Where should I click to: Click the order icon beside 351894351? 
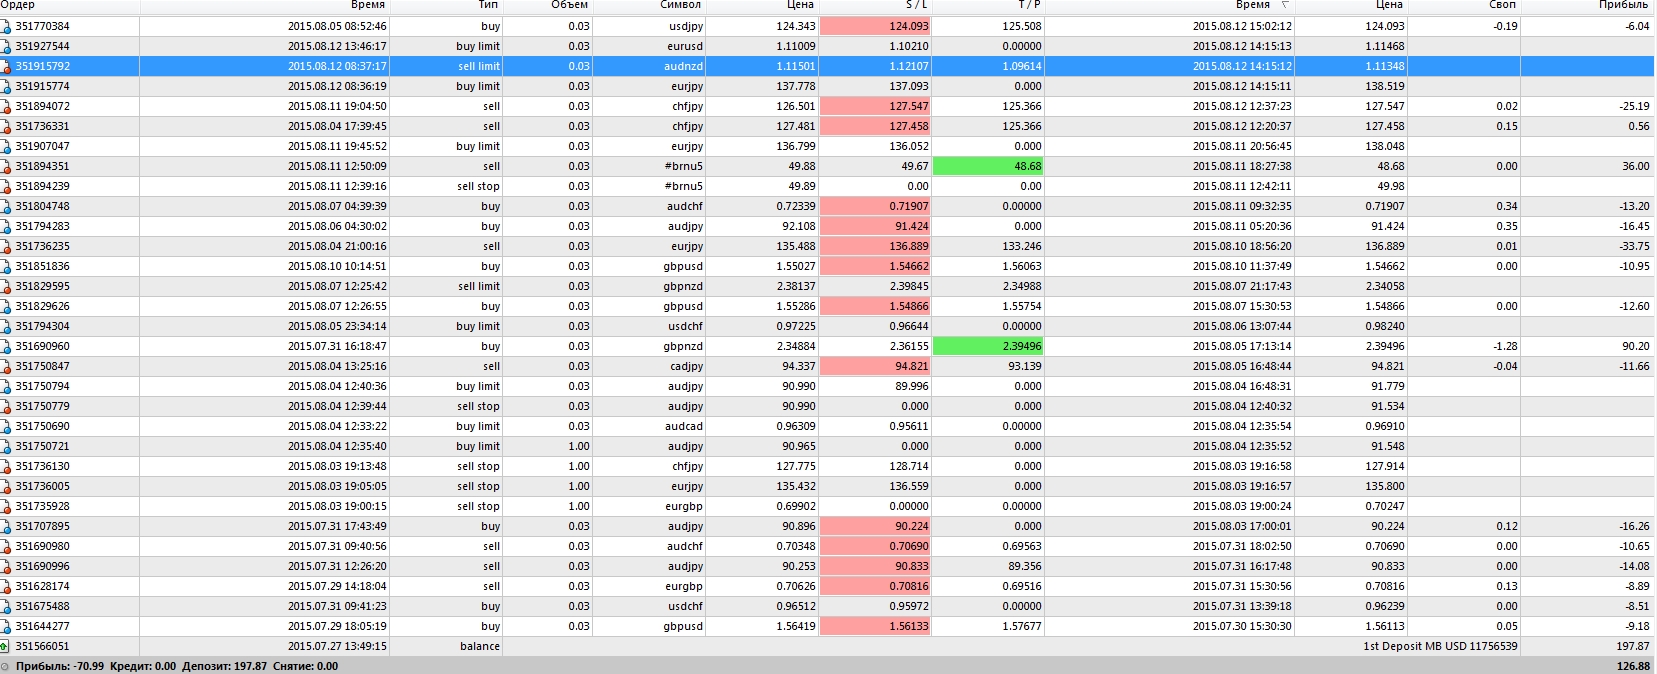pos(6,166)
